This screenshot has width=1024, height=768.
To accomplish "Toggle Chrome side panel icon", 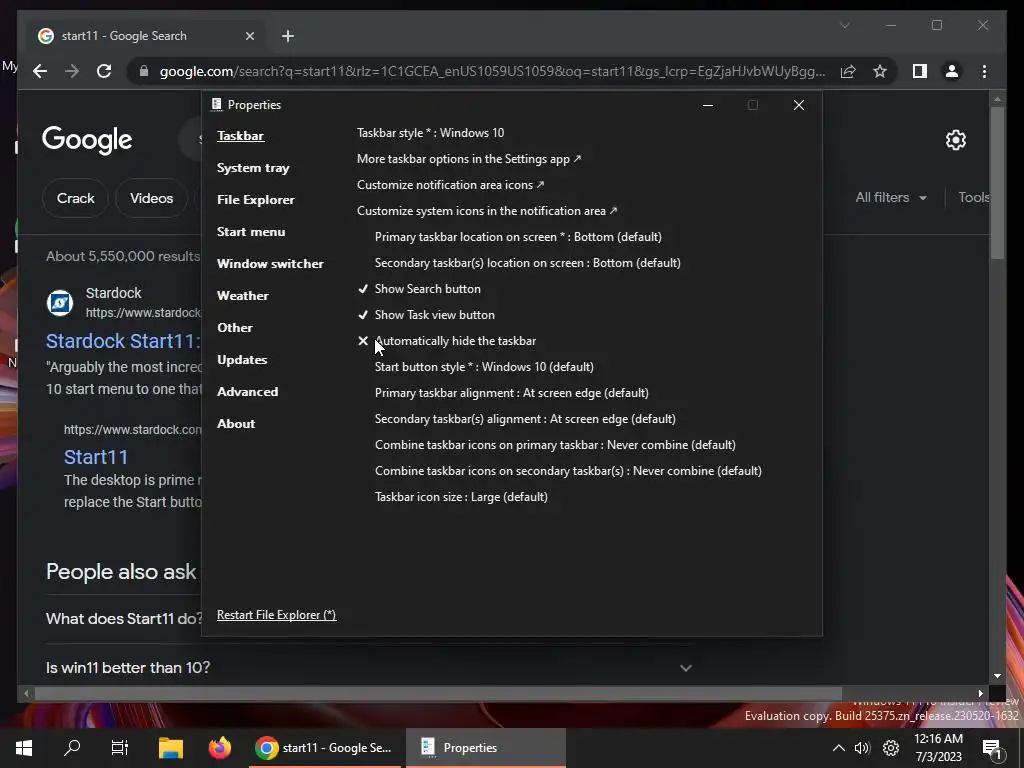I will (920, 71).
